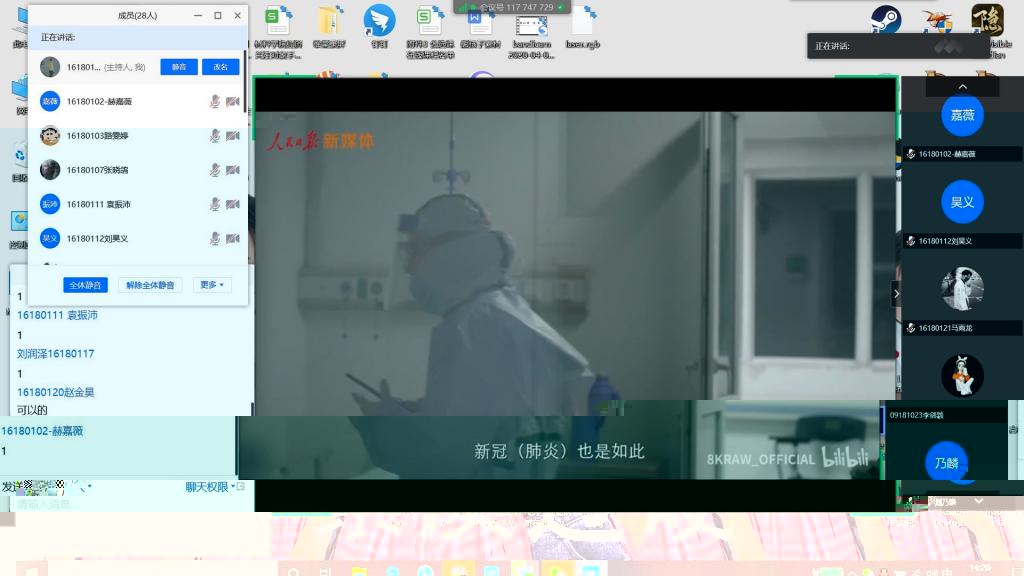This screenshot has width=1024, height=576.
Task: Toggle microphone for member 16180107
Action: point(214,170)
